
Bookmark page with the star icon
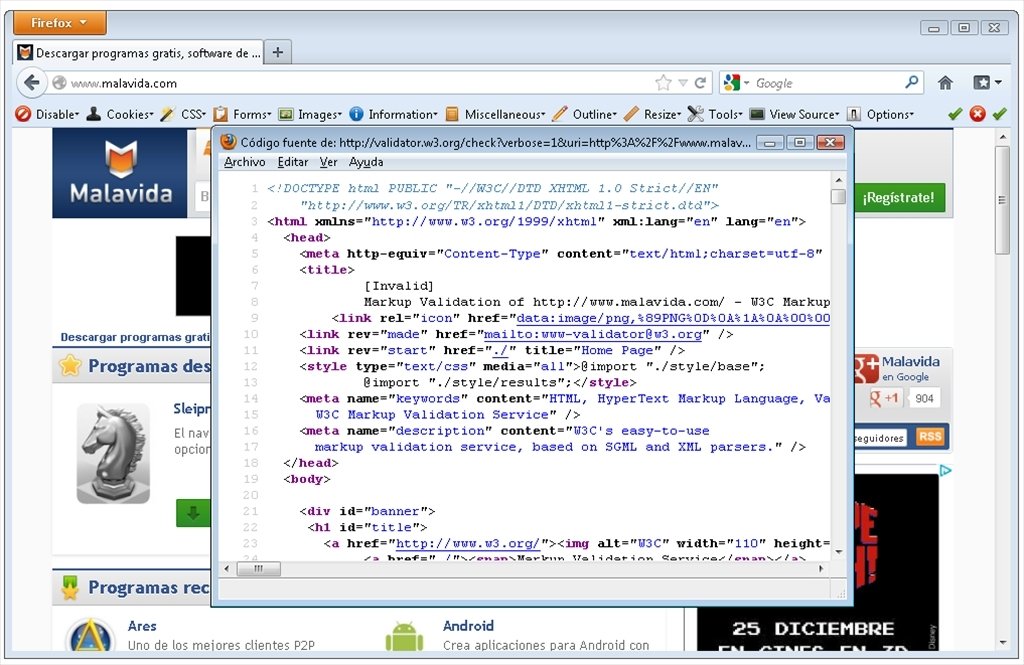(663, 83)
